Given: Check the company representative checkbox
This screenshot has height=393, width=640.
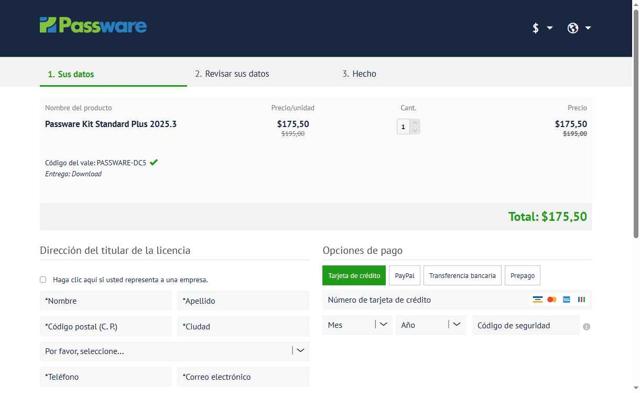Looking at the screenshot, I should click(43, 280).
